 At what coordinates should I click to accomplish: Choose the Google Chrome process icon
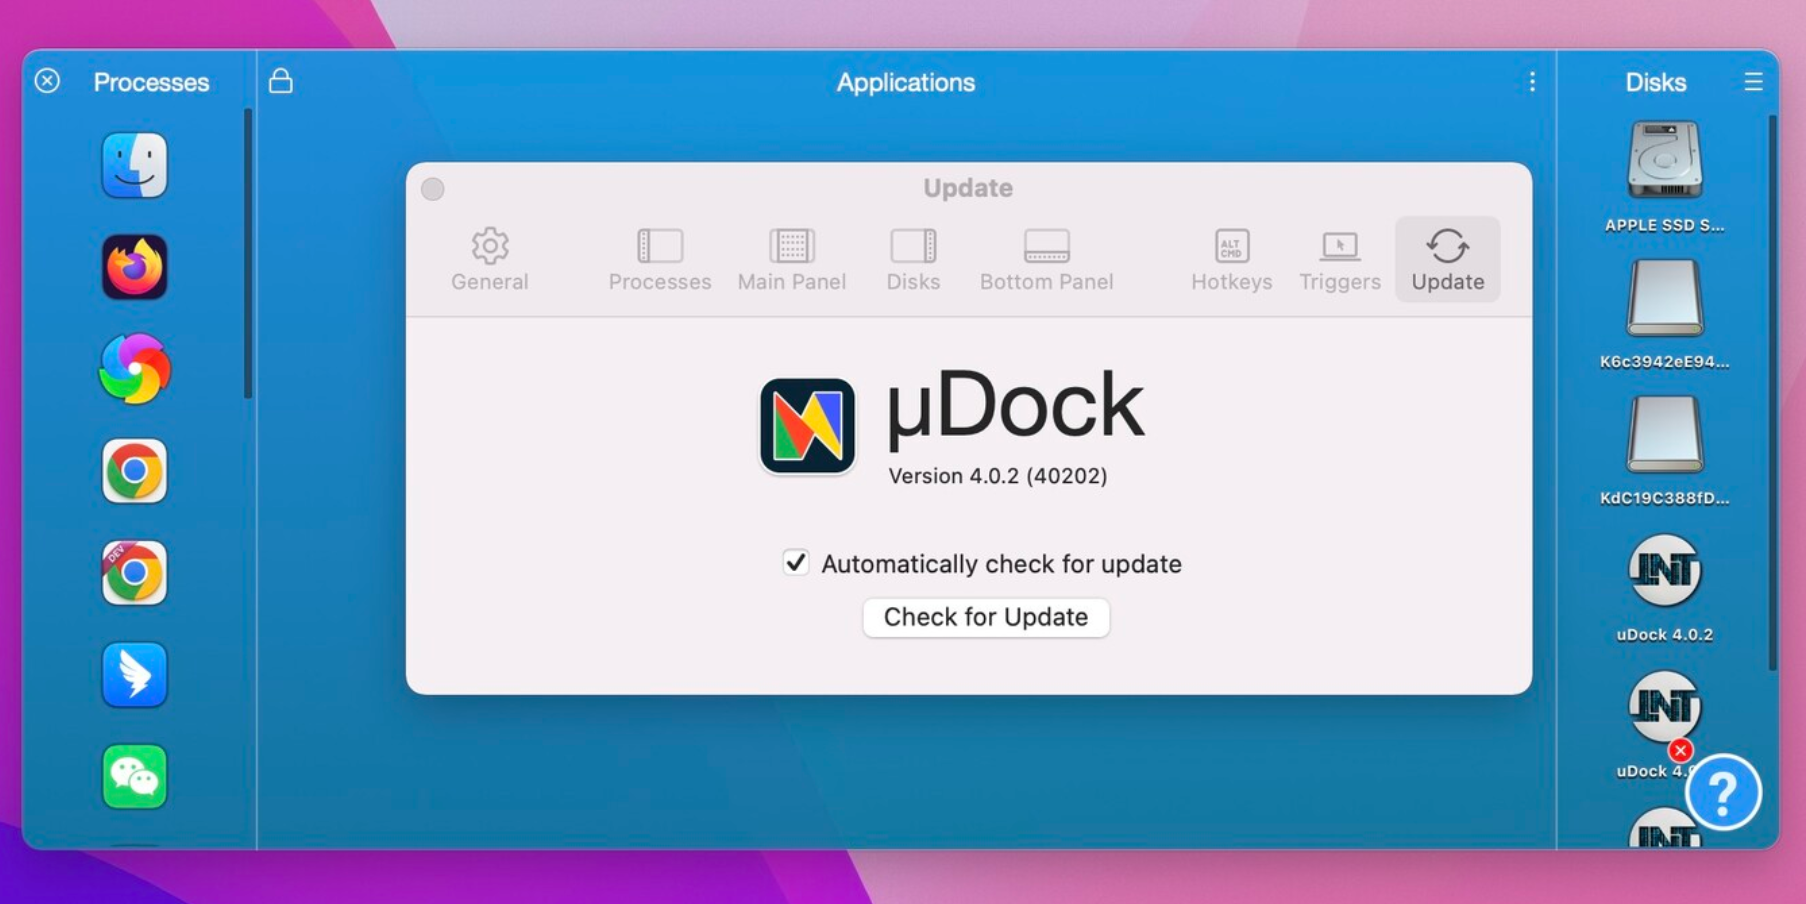[x=134, y=471]
